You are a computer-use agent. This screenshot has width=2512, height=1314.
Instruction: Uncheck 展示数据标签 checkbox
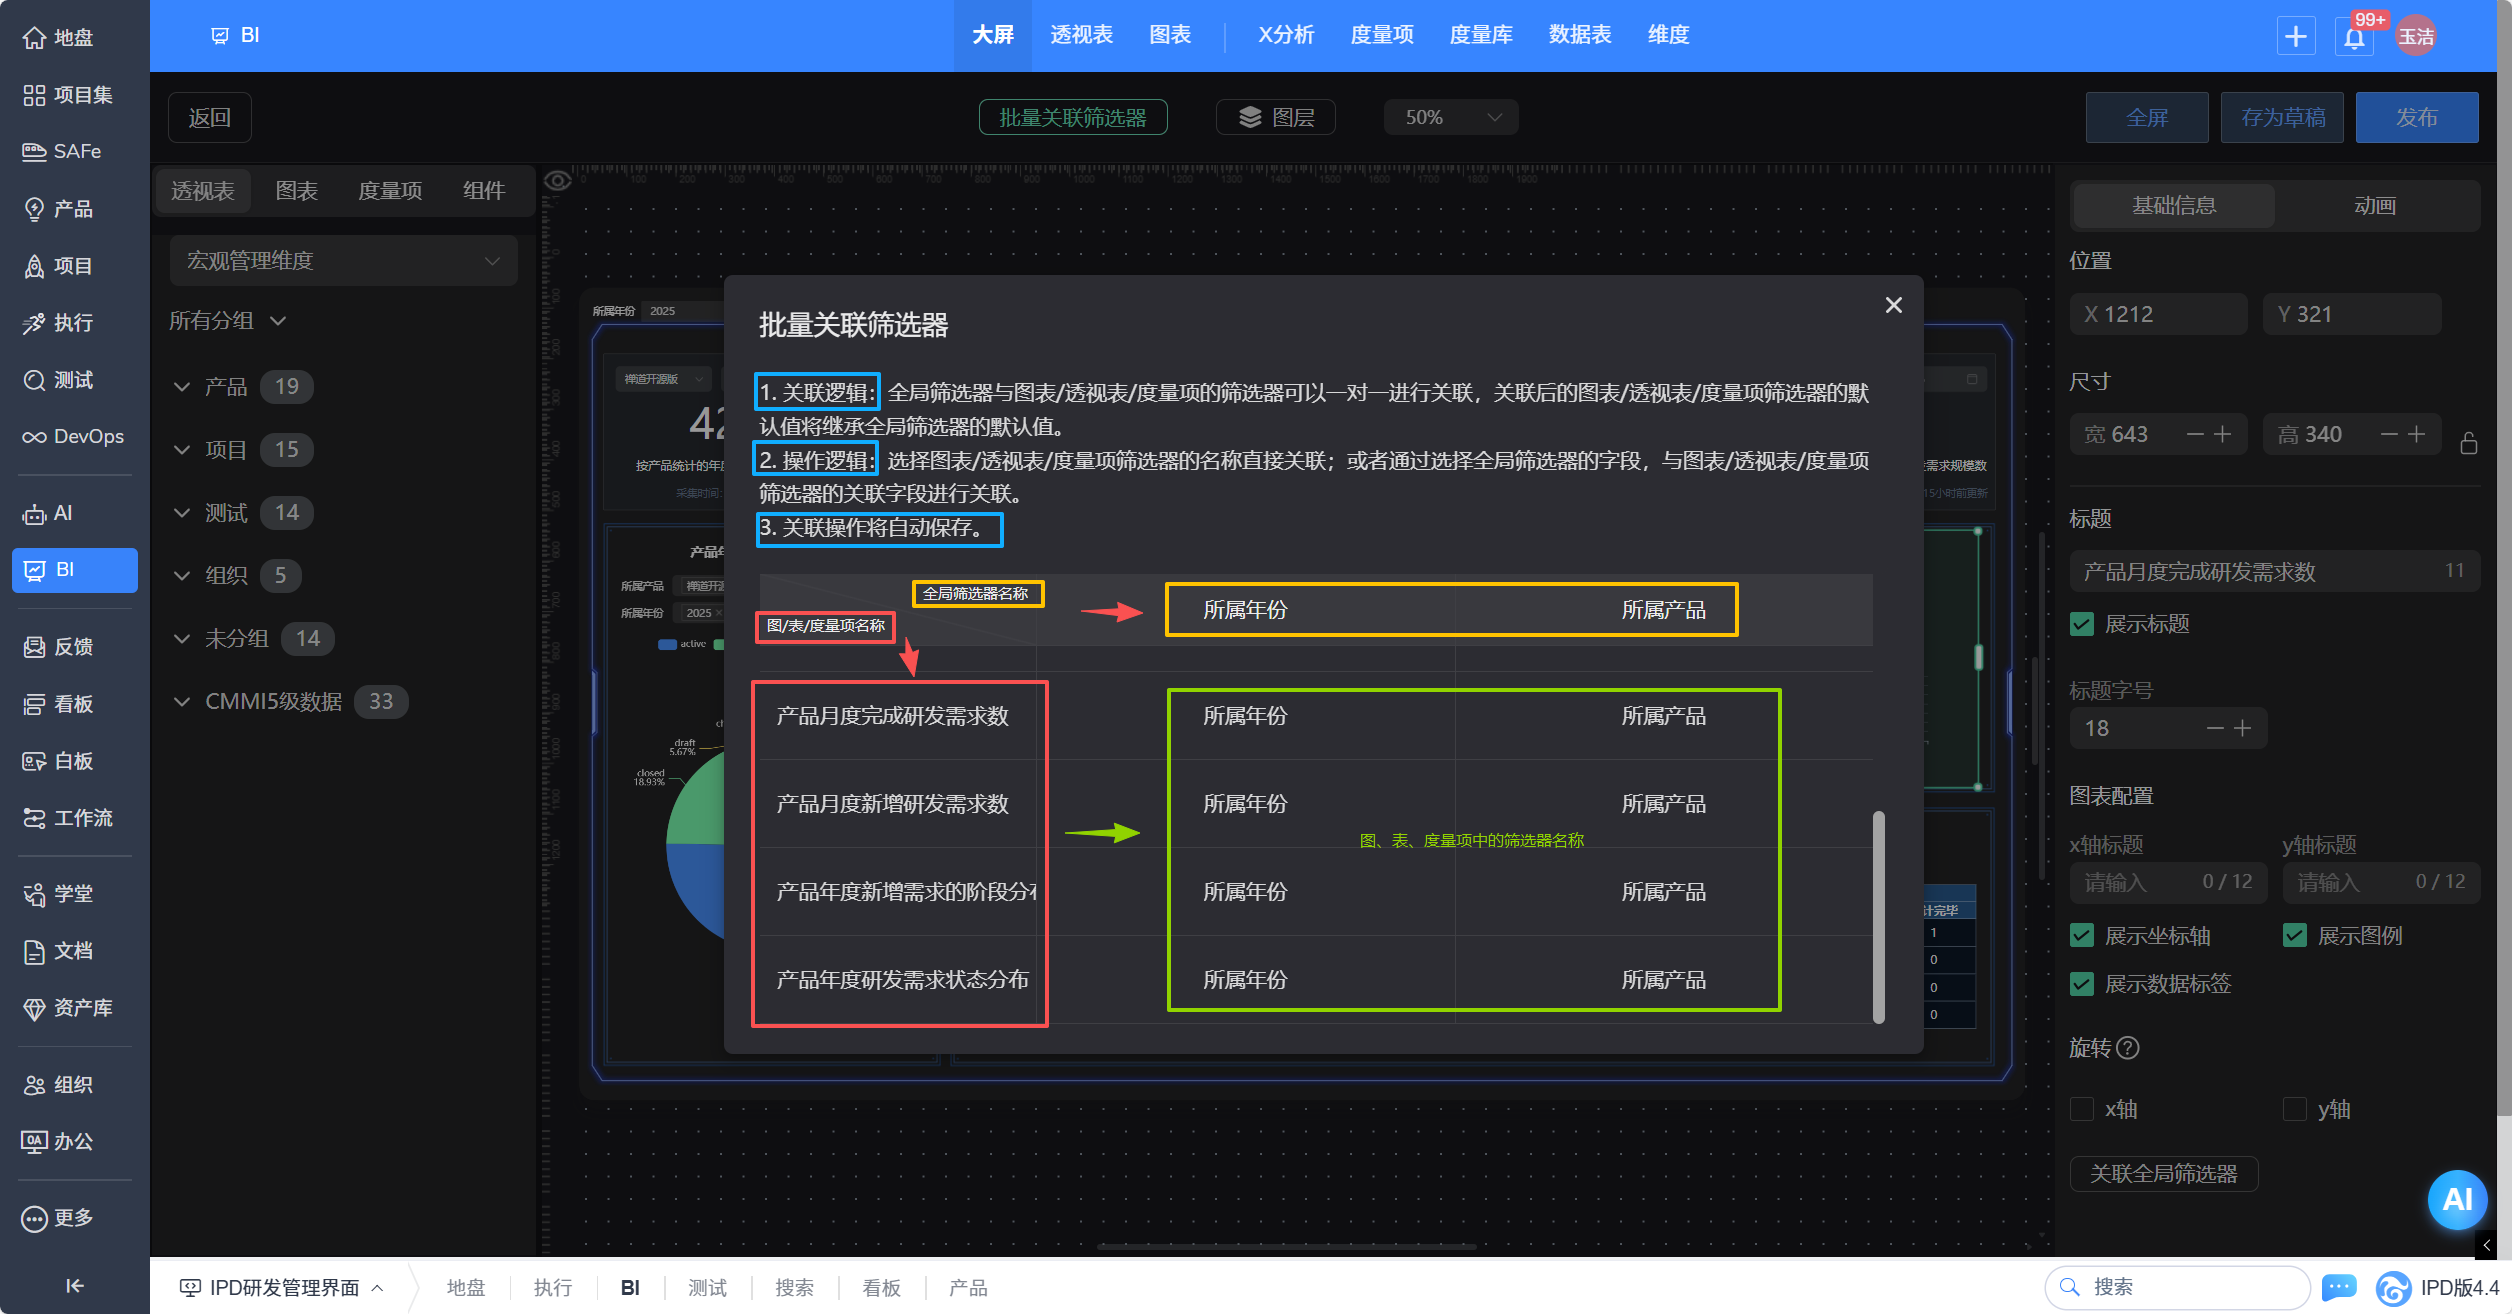(2082, 984)
